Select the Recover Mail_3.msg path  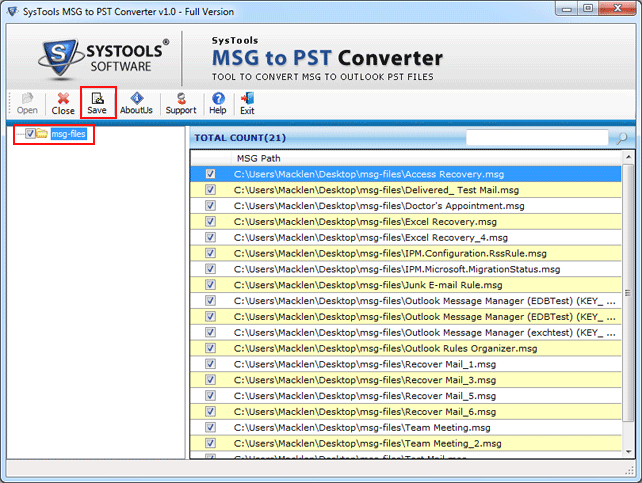[365, 380]
